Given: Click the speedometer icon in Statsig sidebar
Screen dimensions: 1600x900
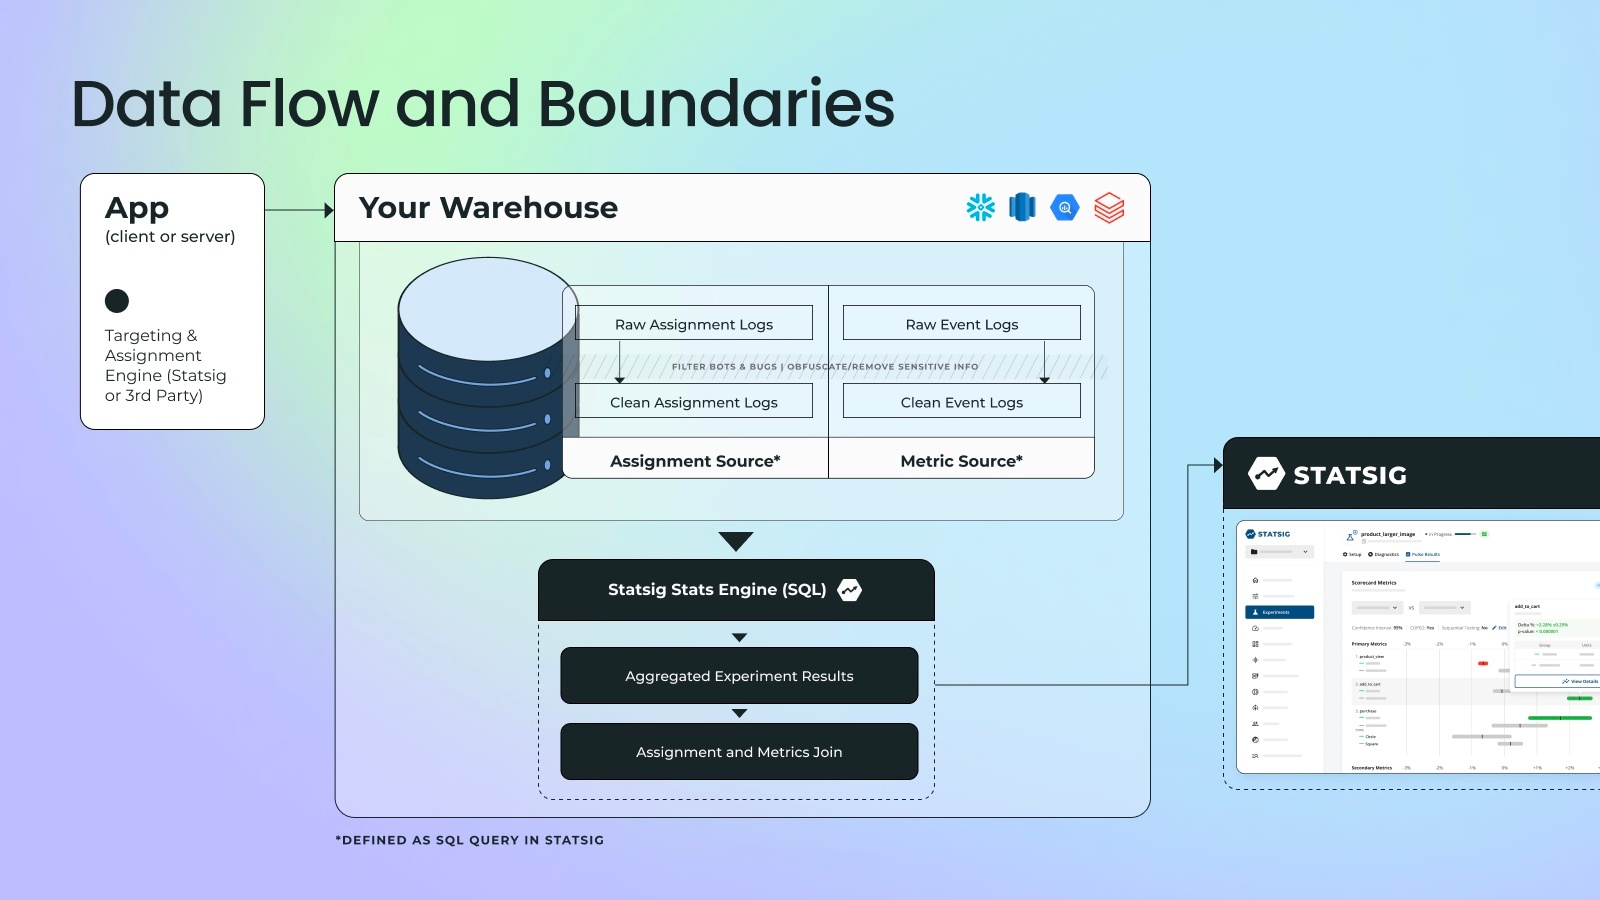Looking at the screenshot, I should tap(1255, 628).
